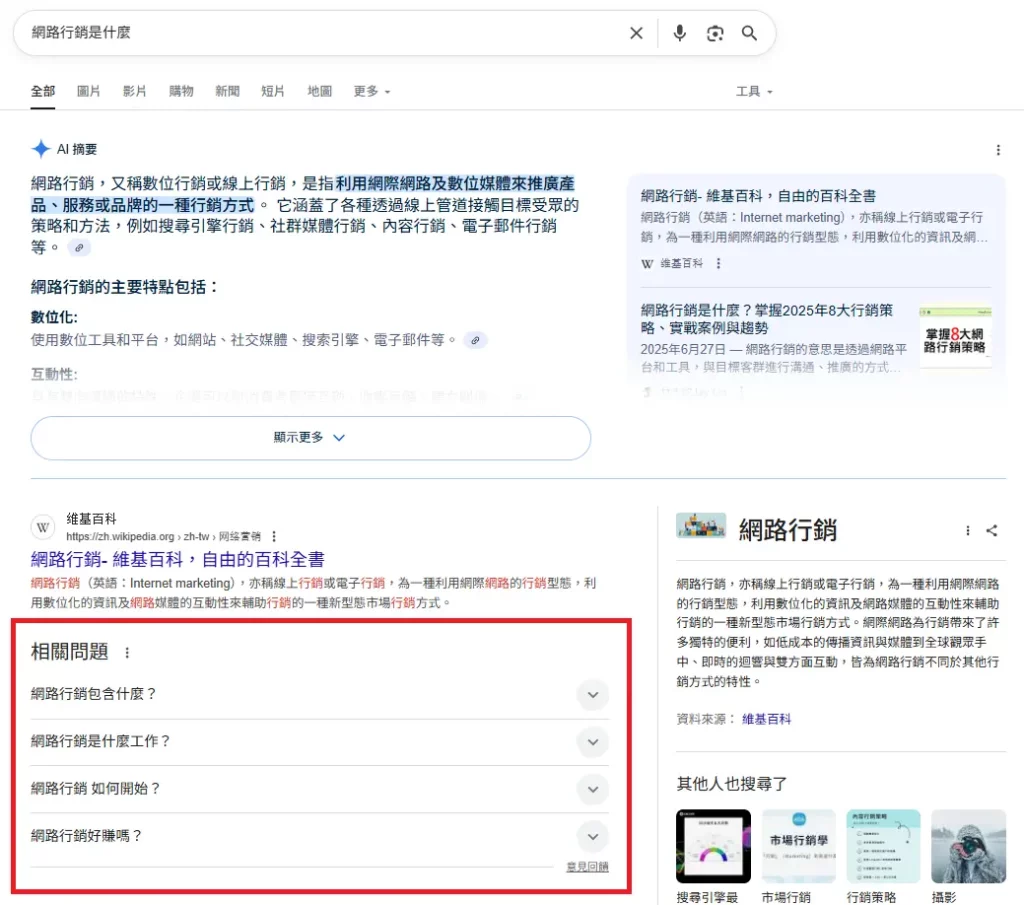Open 相關問題 section three-dot menu
The width and height of the screenshot is (1024, 905).
[127, 652]
